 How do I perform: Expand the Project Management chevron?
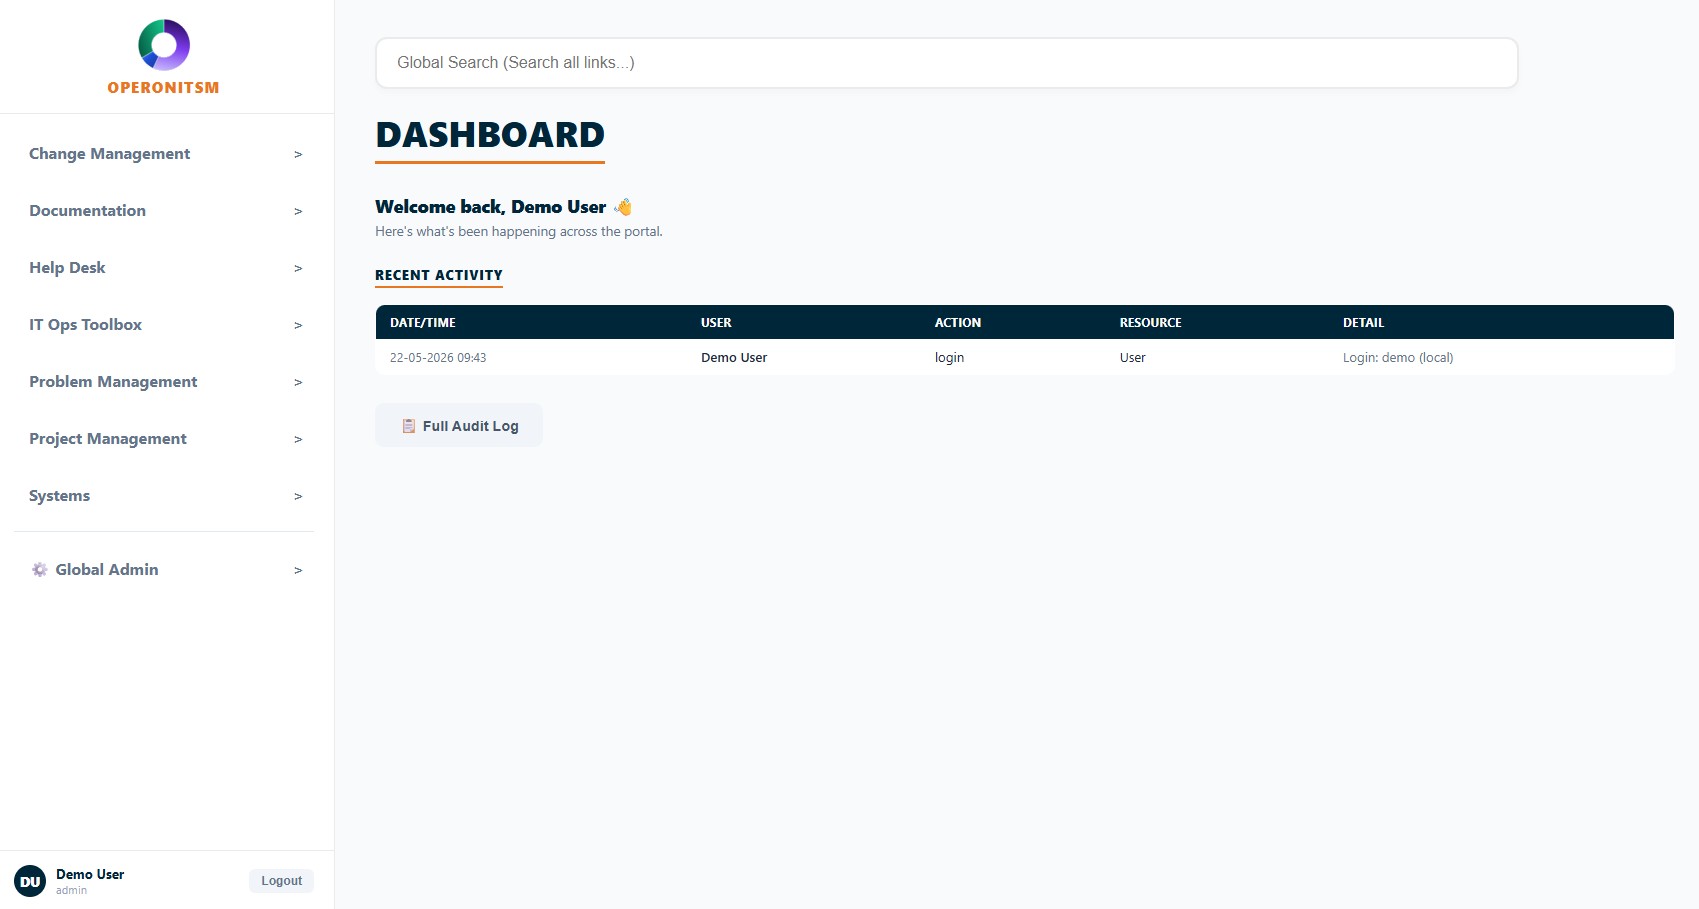pos(298,439)
